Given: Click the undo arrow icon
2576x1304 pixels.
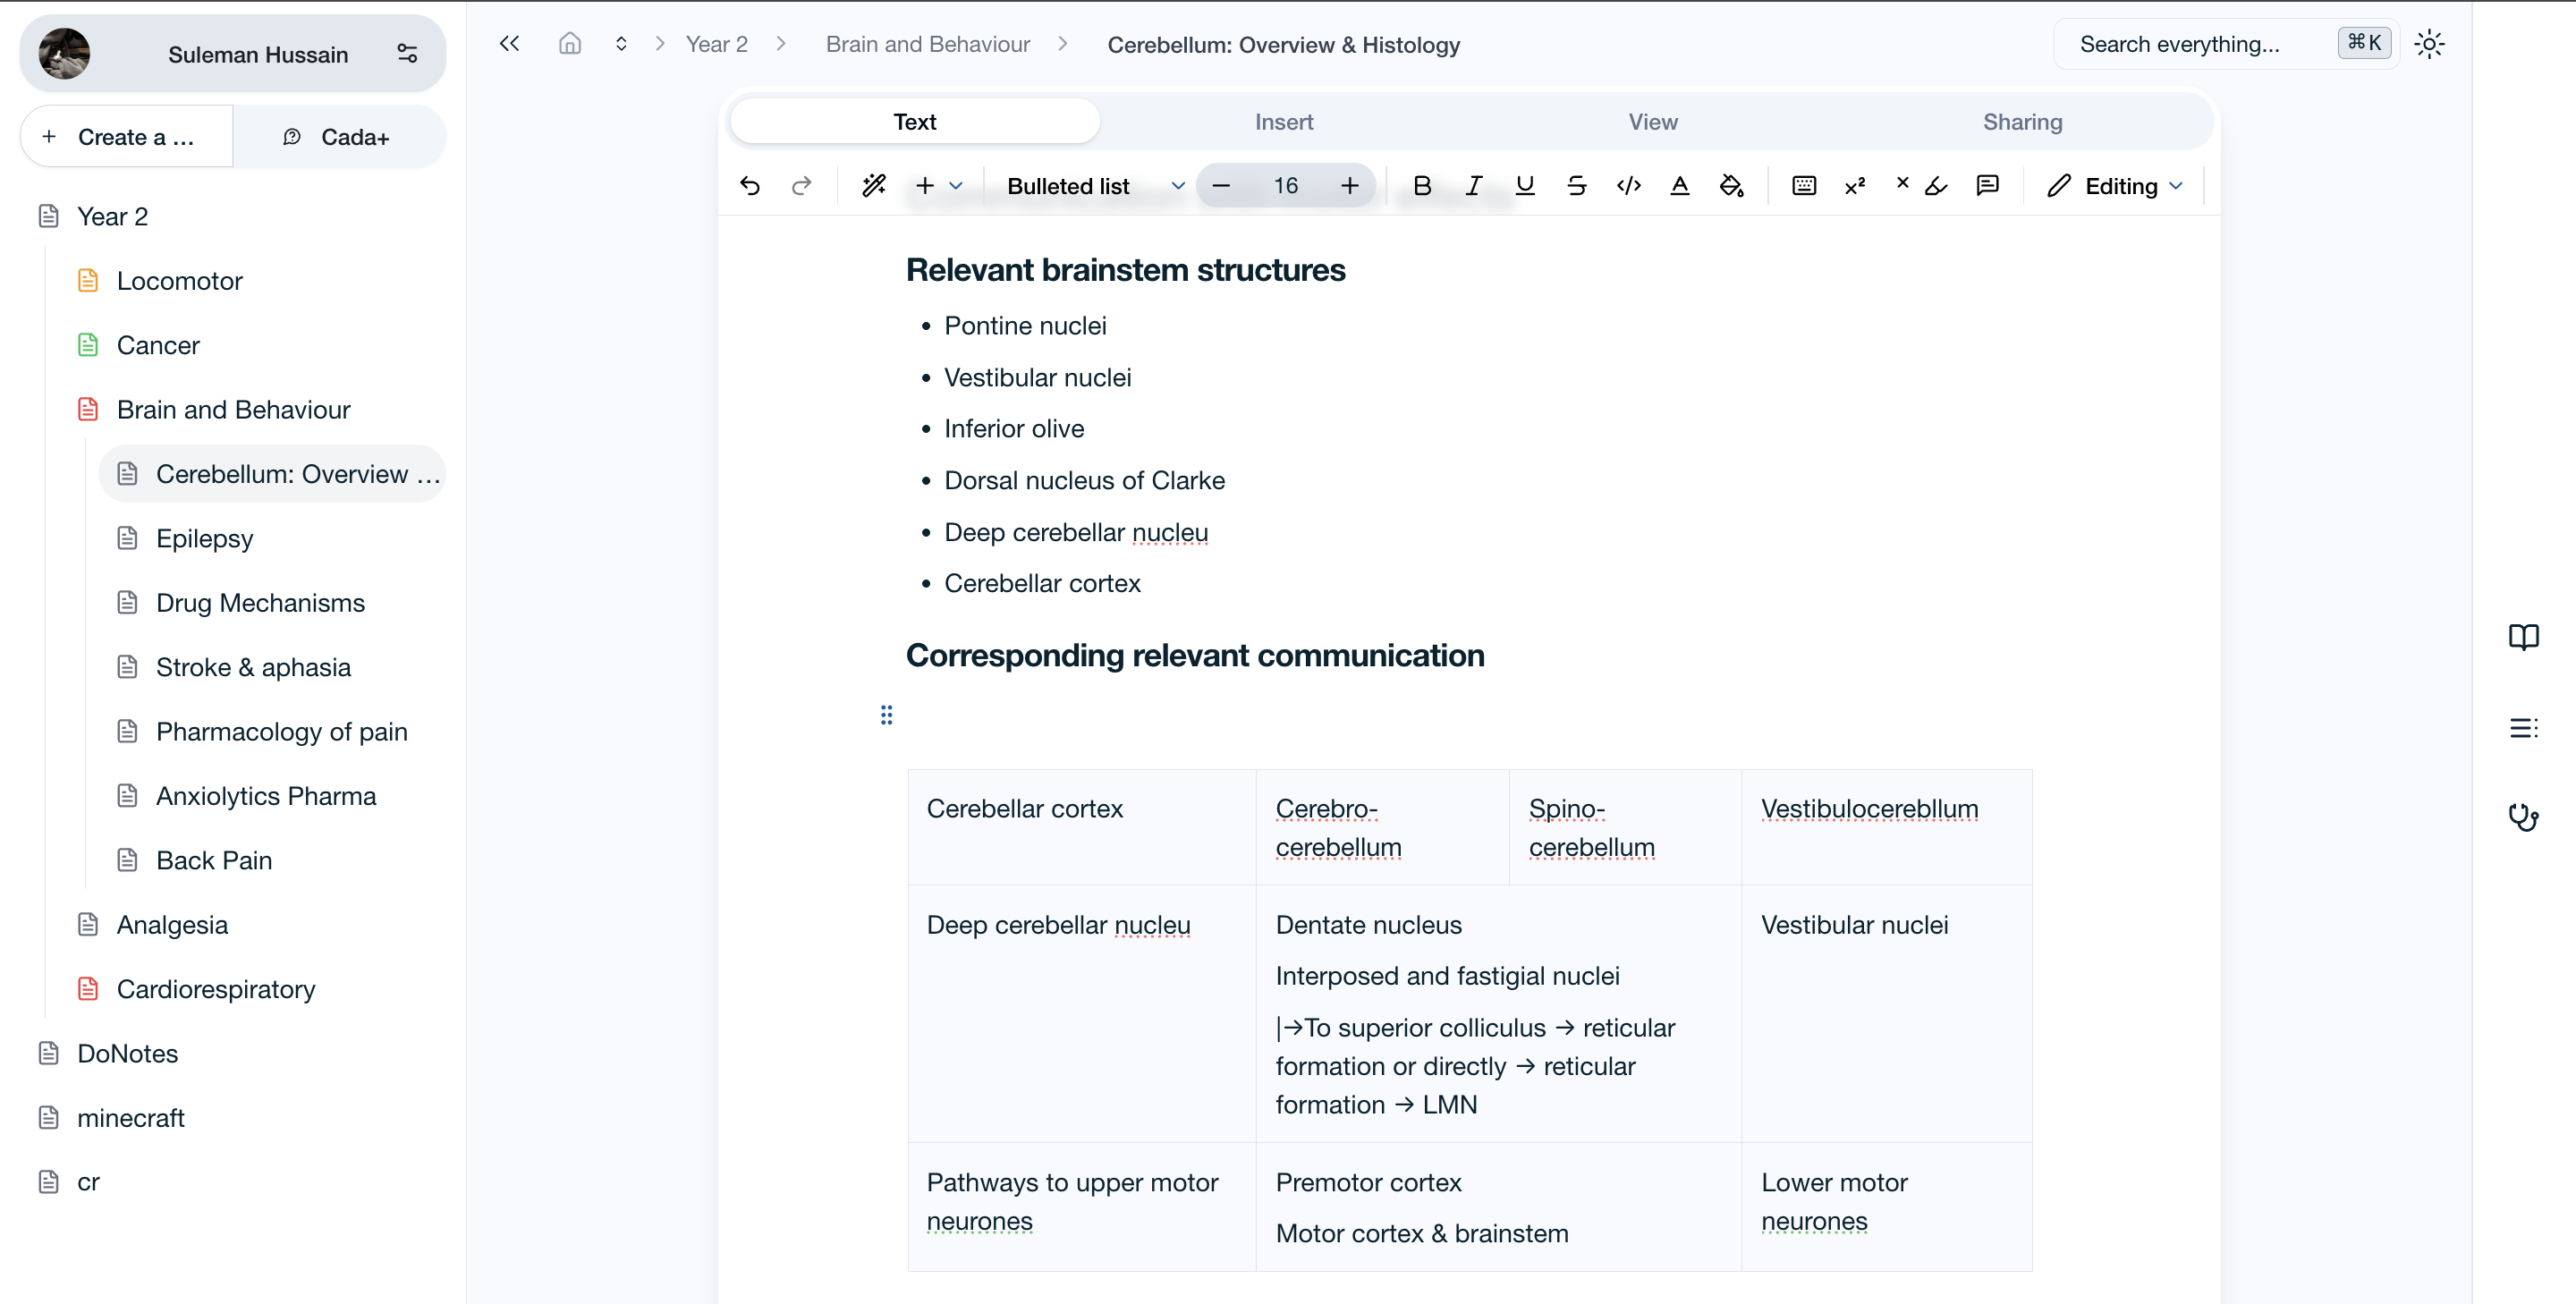Looking at the screenshot, I should point(750,186).
